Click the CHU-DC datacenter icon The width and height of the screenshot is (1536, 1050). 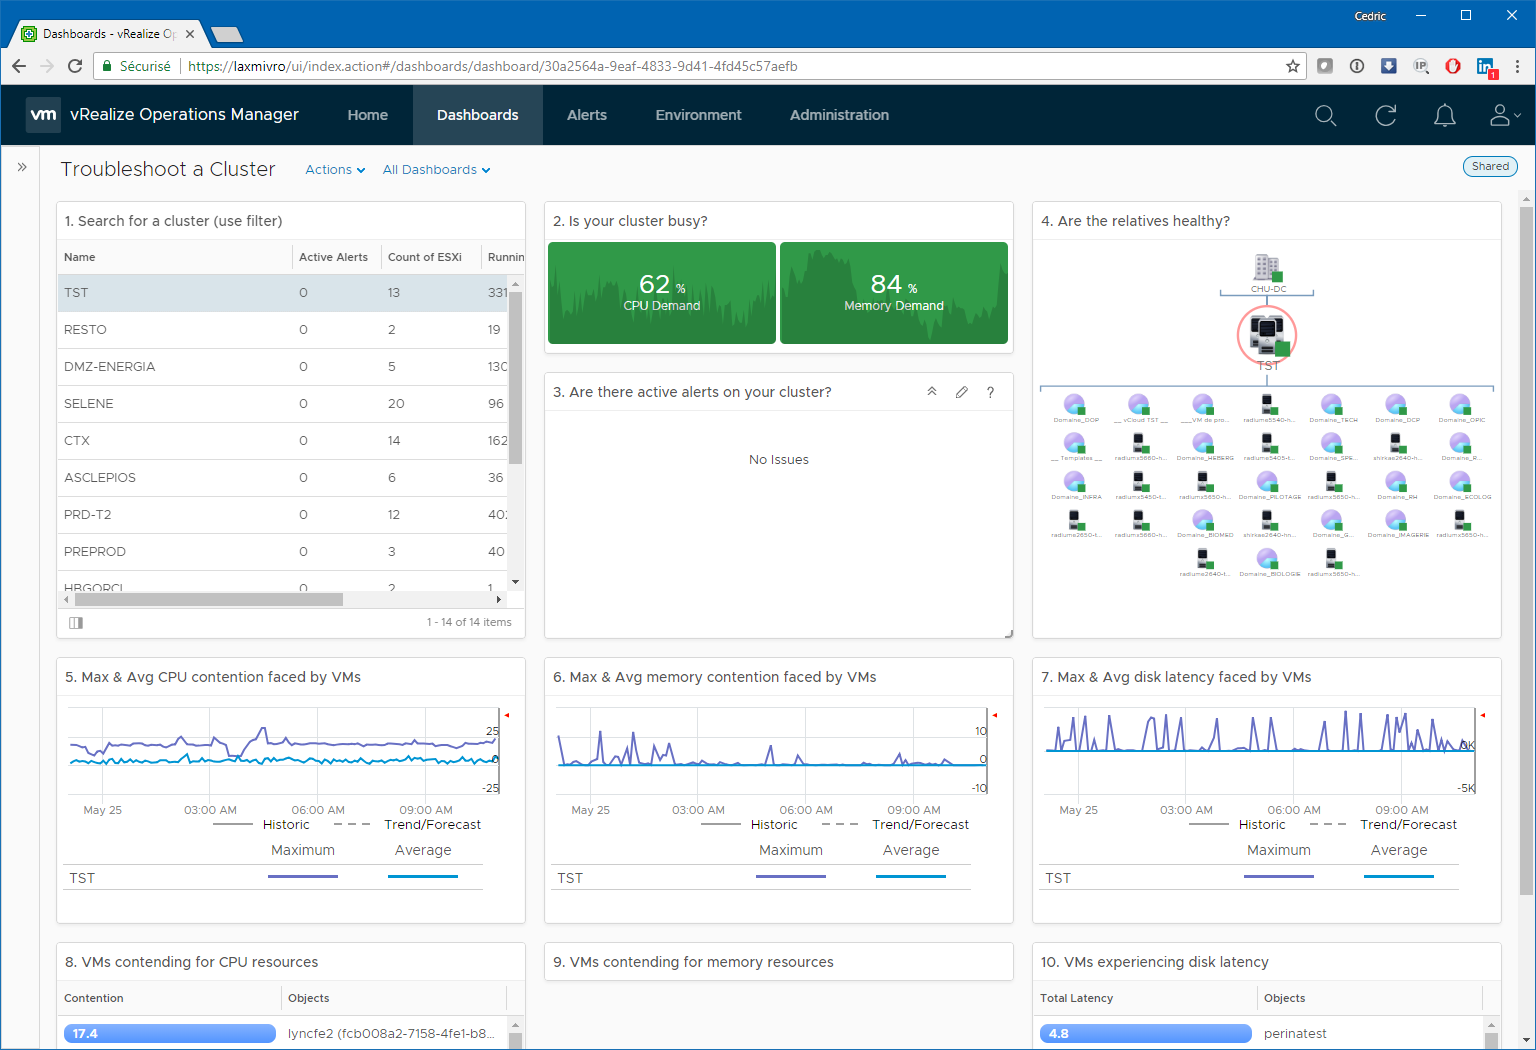tap(1267, 268)
